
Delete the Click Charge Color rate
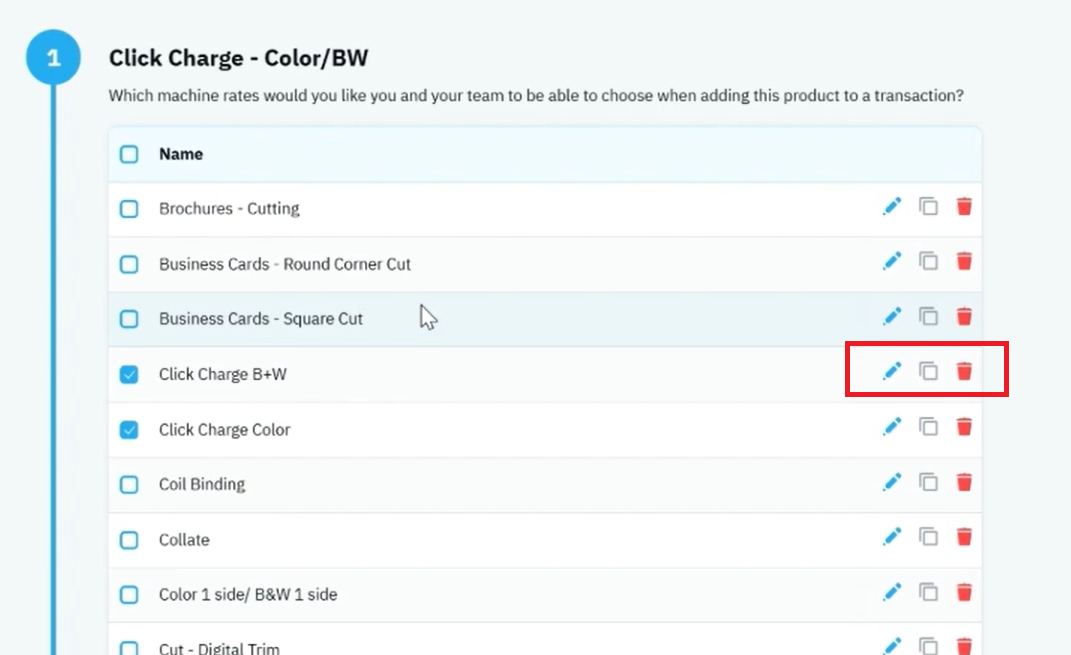click(964, 427)
